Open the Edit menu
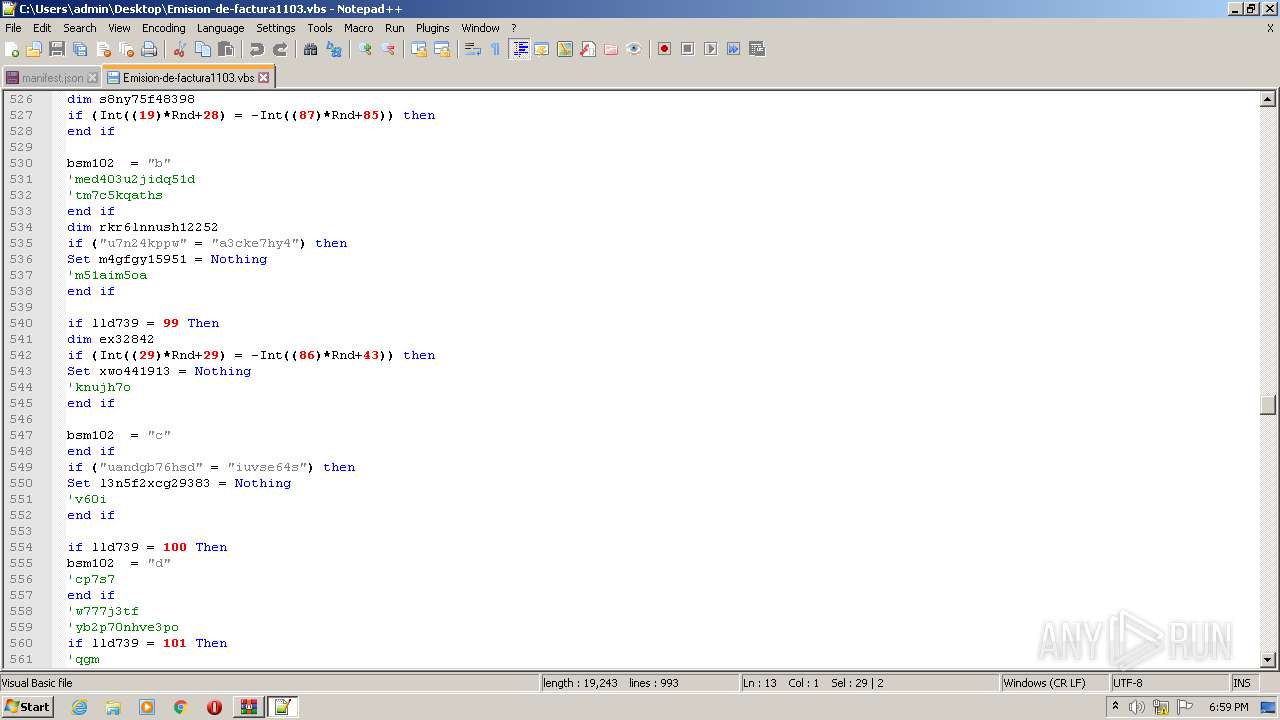 click(x=42, y=28)
